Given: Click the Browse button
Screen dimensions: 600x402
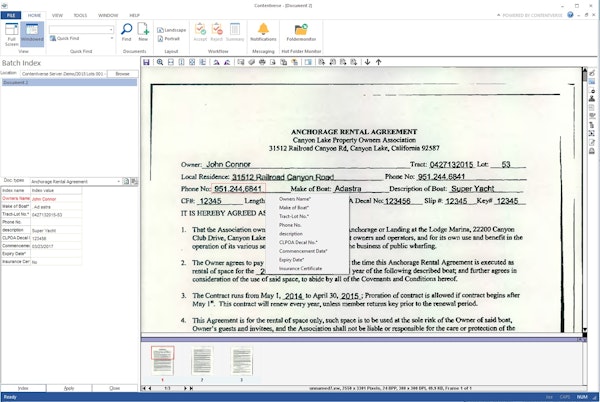Looking at the screenshot, I should coord(122,73).
